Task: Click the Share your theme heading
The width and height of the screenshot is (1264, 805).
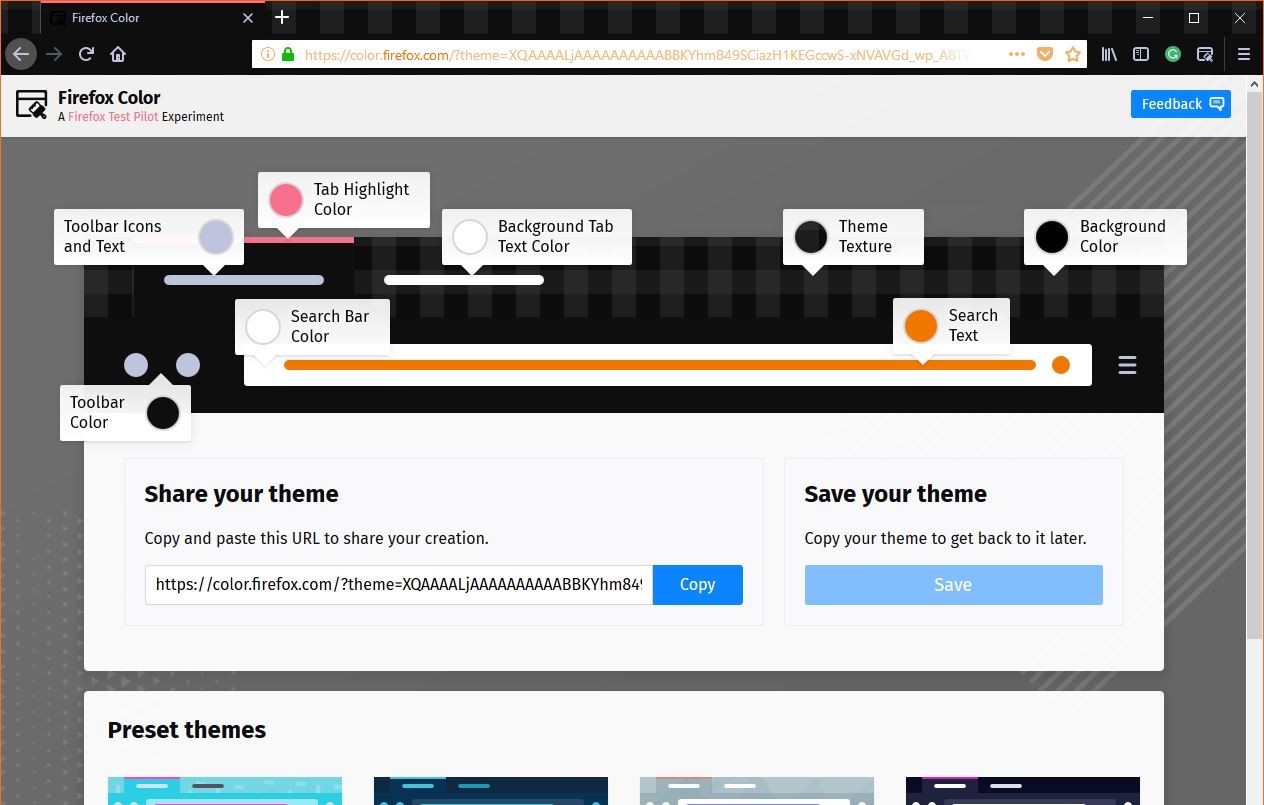Action: (241, 494)
